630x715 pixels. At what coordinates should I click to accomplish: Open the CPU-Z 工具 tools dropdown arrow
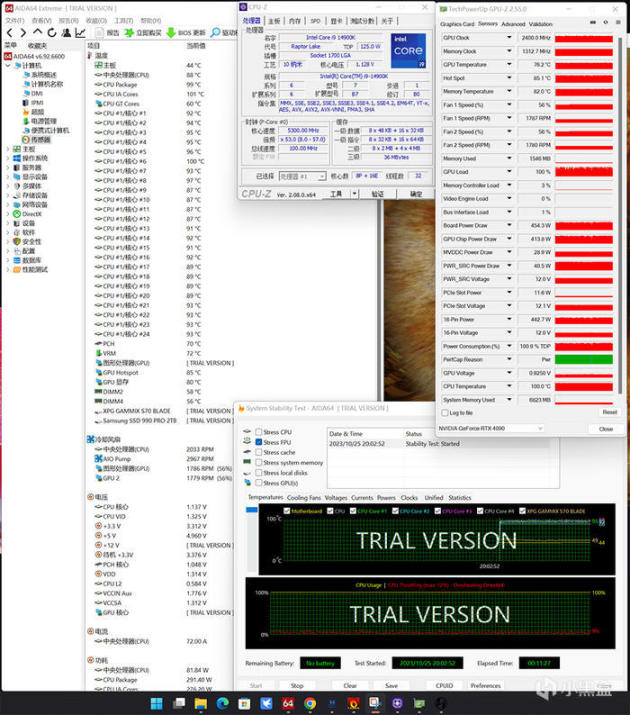pyautogui.click(x=355, y=194)
